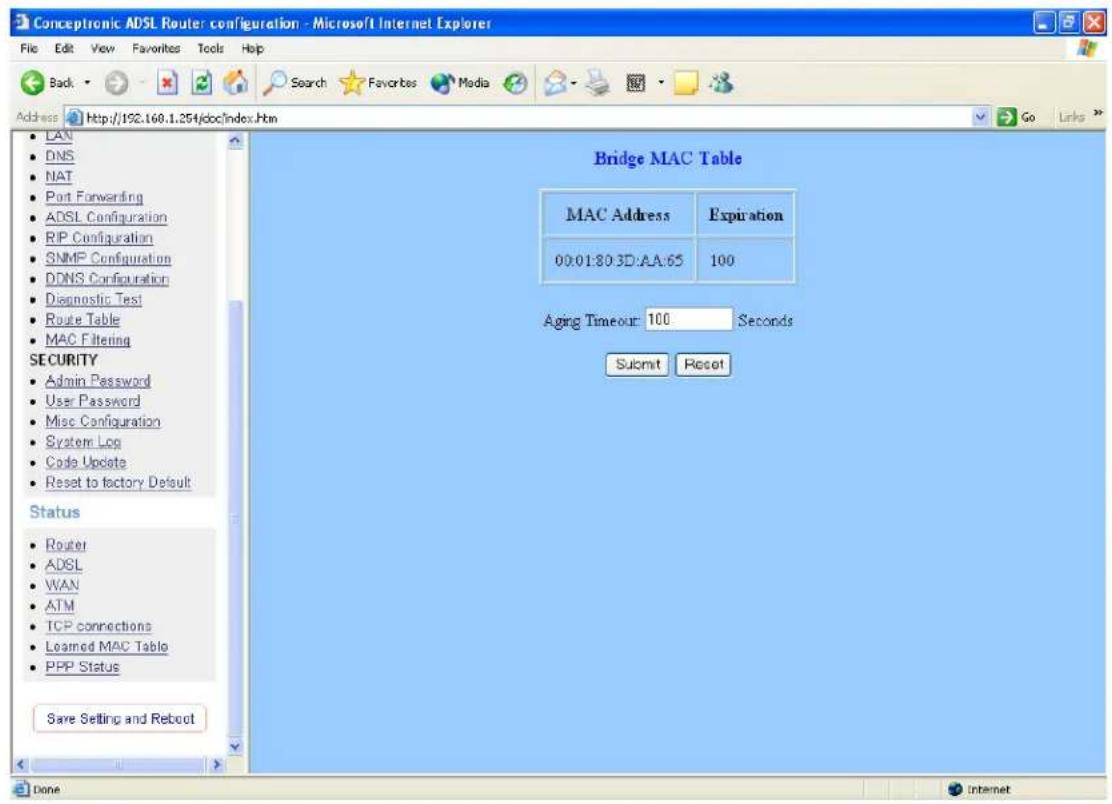Open the Media toolbar button
The width and height of the screenshot is (1112, 804).
[460, 83]
